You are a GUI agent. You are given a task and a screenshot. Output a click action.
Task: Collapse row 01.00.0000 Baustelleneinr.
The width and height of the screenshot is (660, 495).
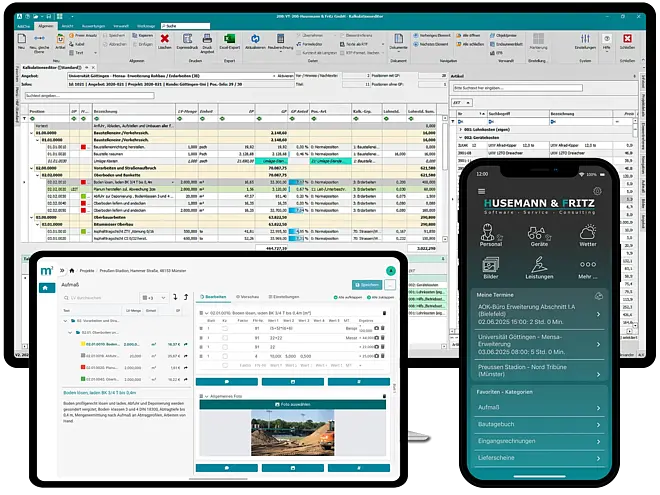point(32,133)
